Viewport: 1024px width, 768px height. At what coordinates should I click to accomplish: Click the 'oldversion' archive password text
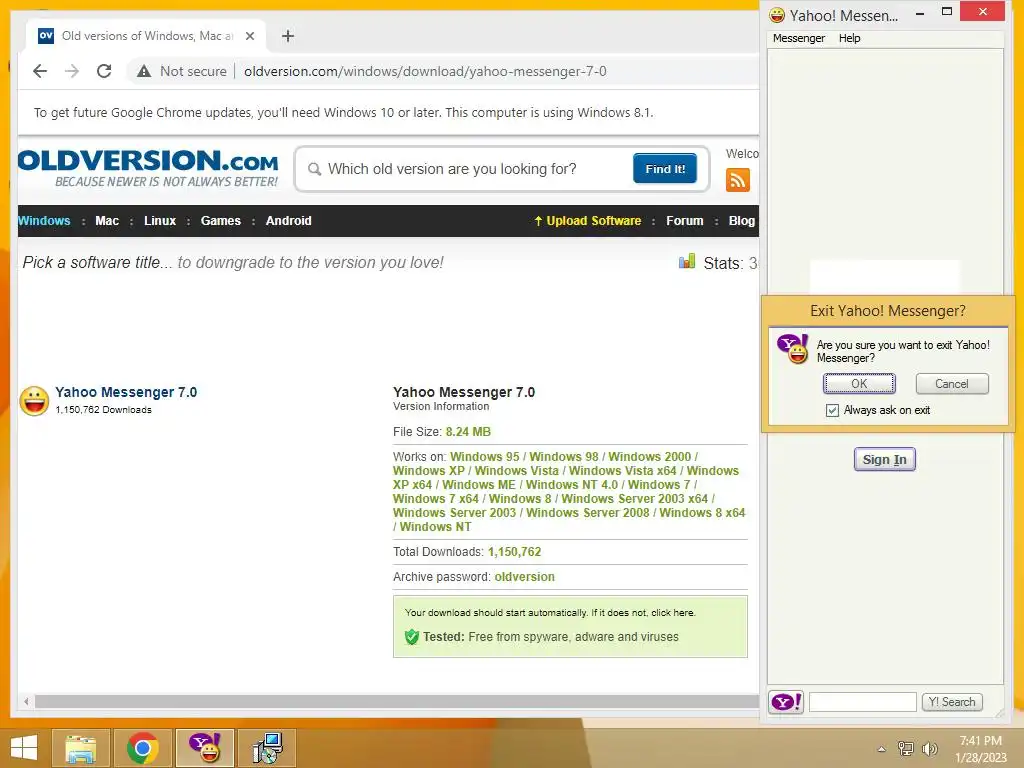[x=524, y=577]
